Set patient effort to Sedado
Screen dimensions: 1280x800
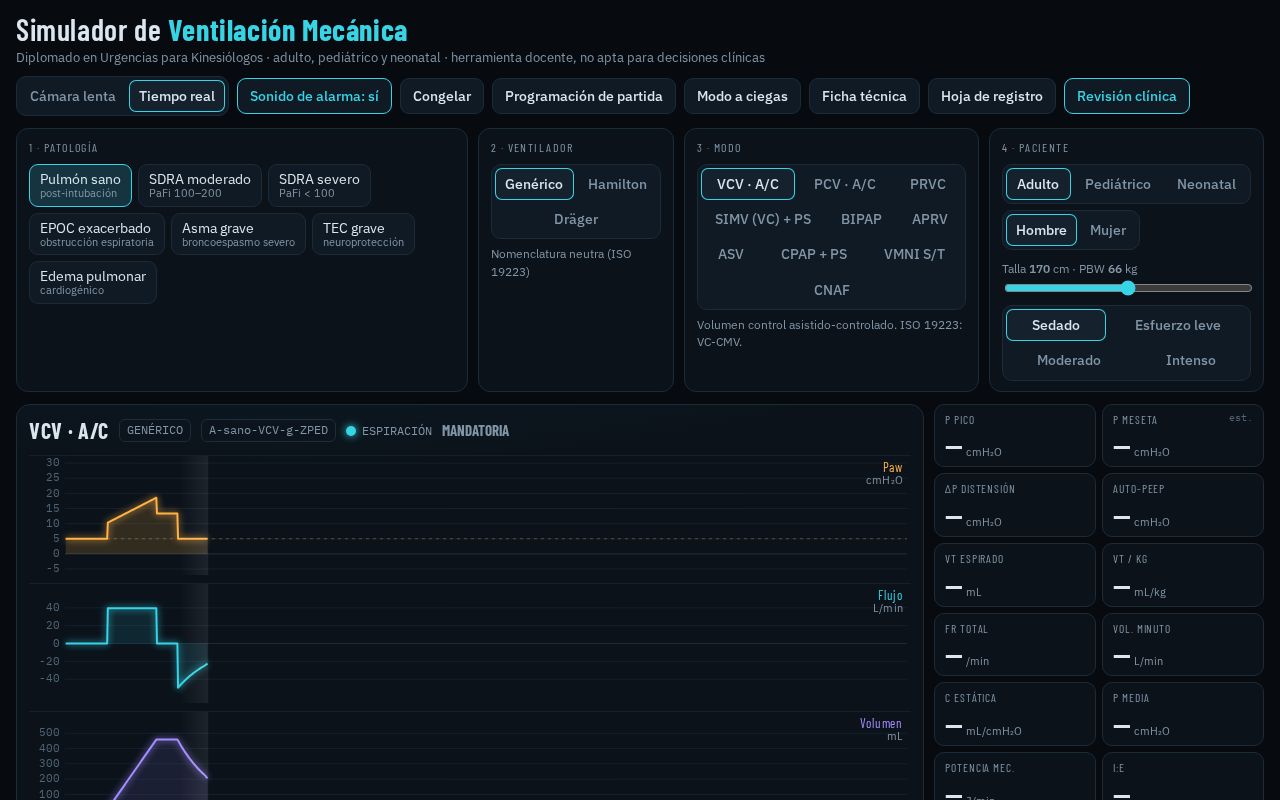coord(1056,325)
